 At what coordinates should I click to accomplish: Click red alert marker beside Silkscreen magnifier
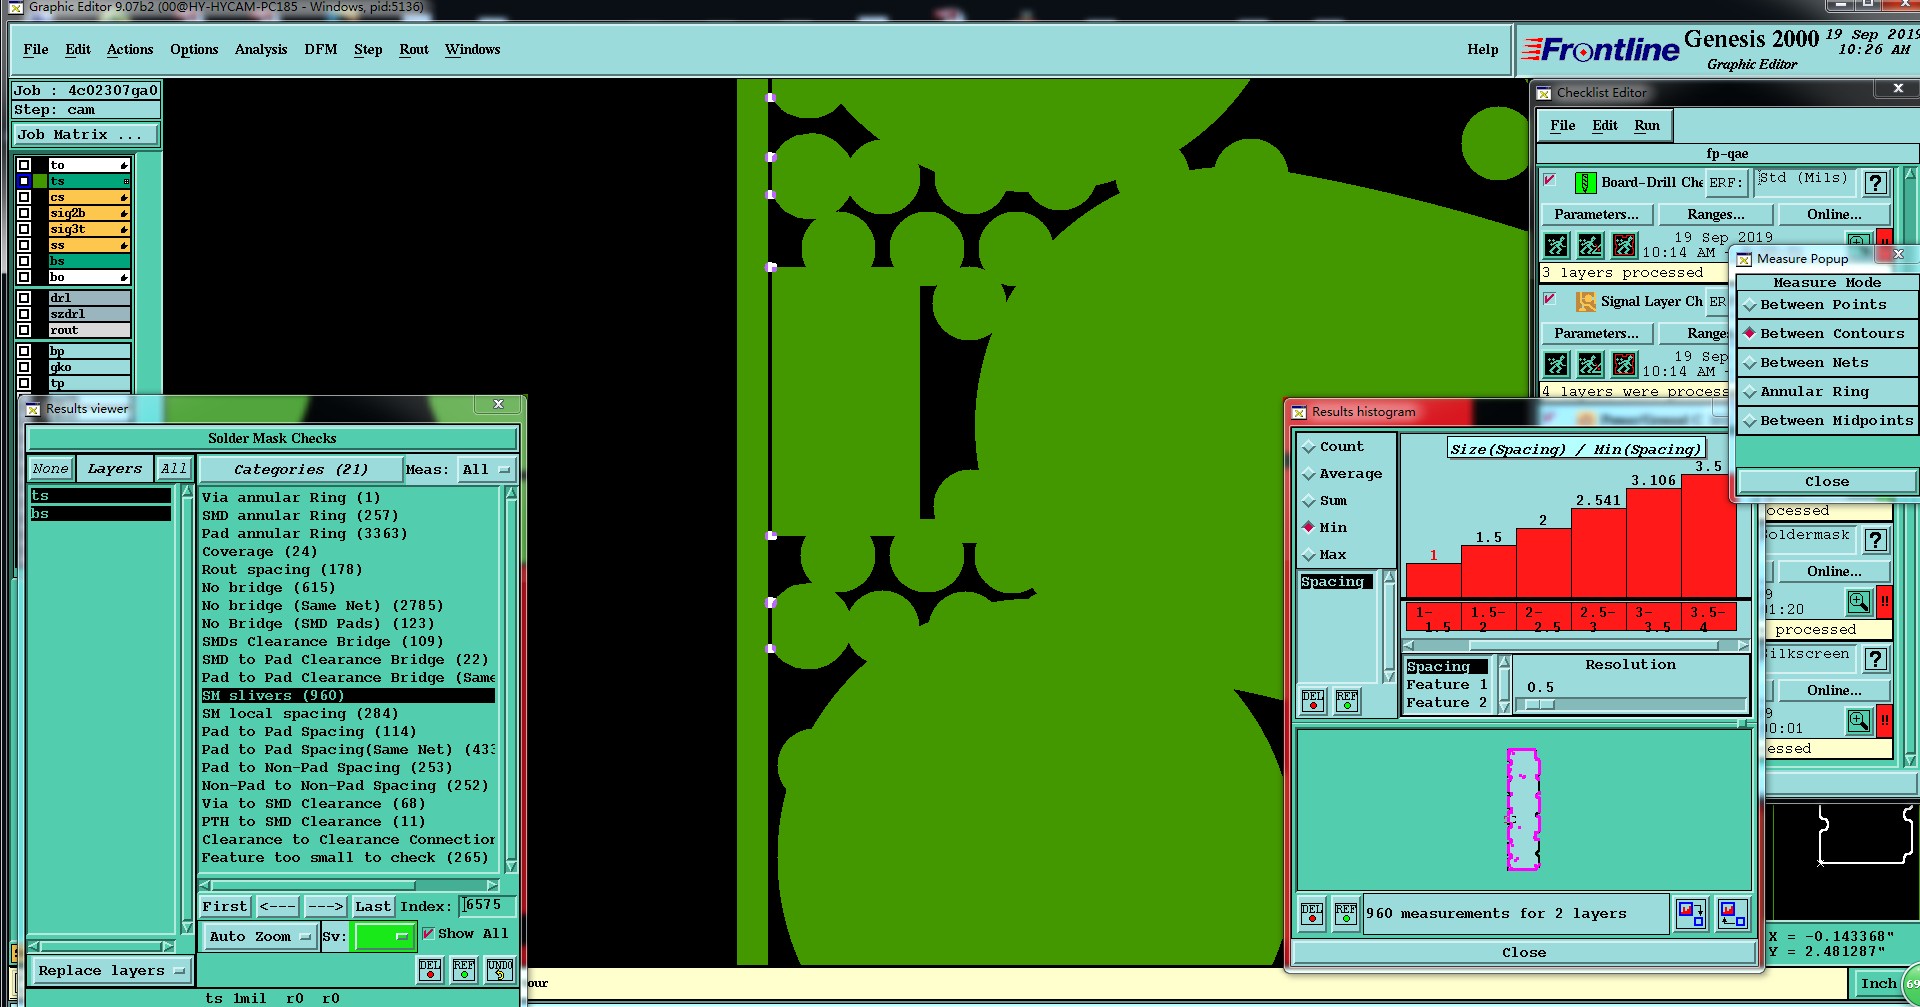(x=1884, y=721)
